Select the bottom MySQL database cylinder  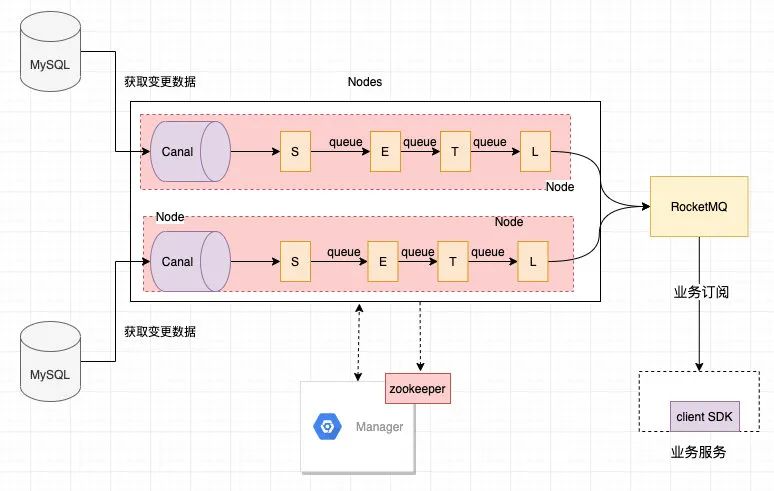pyautogui.click(x=50, y=362)
